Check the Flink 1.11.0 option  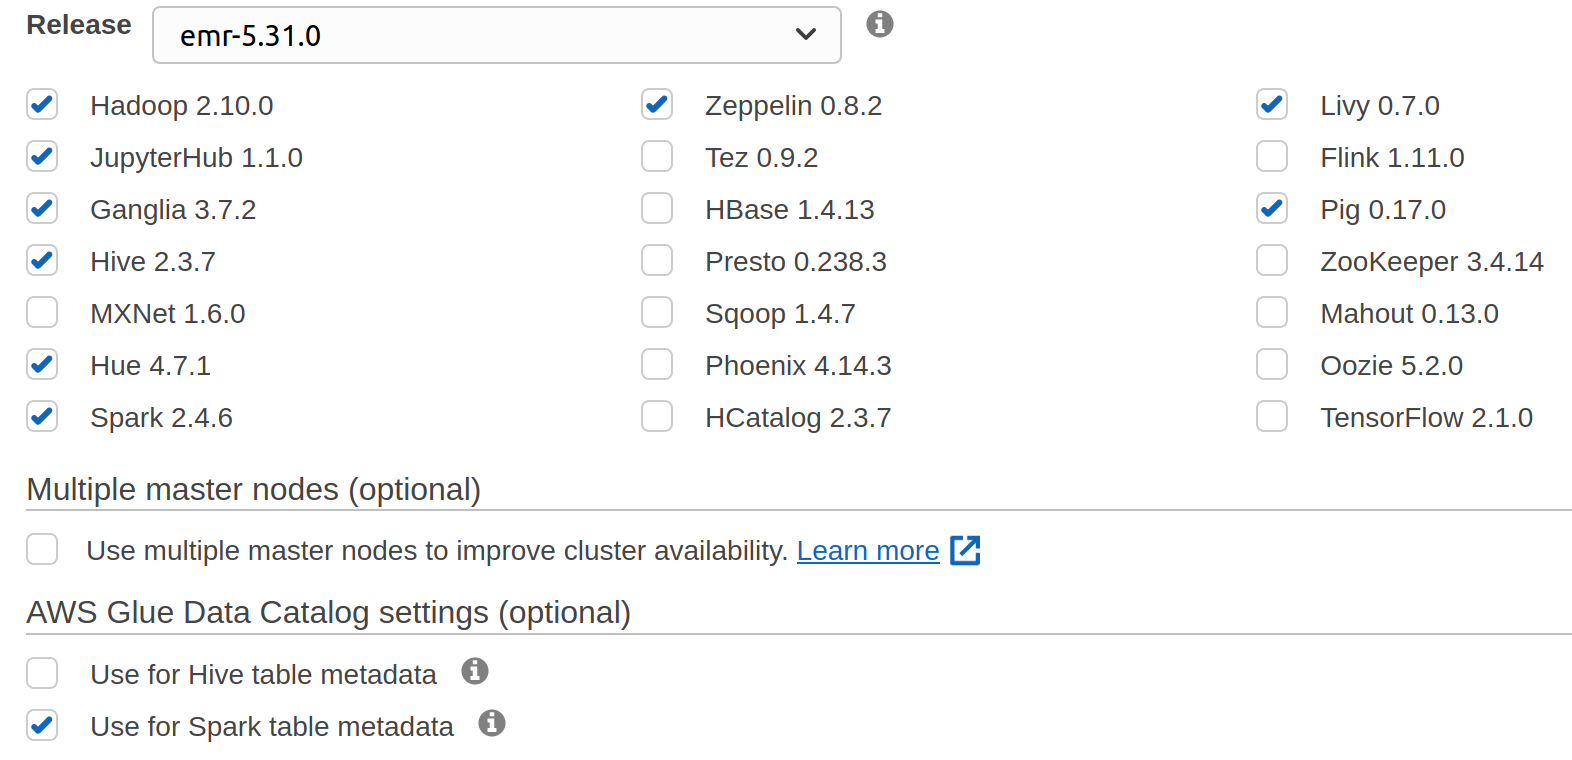(1272, 157)
